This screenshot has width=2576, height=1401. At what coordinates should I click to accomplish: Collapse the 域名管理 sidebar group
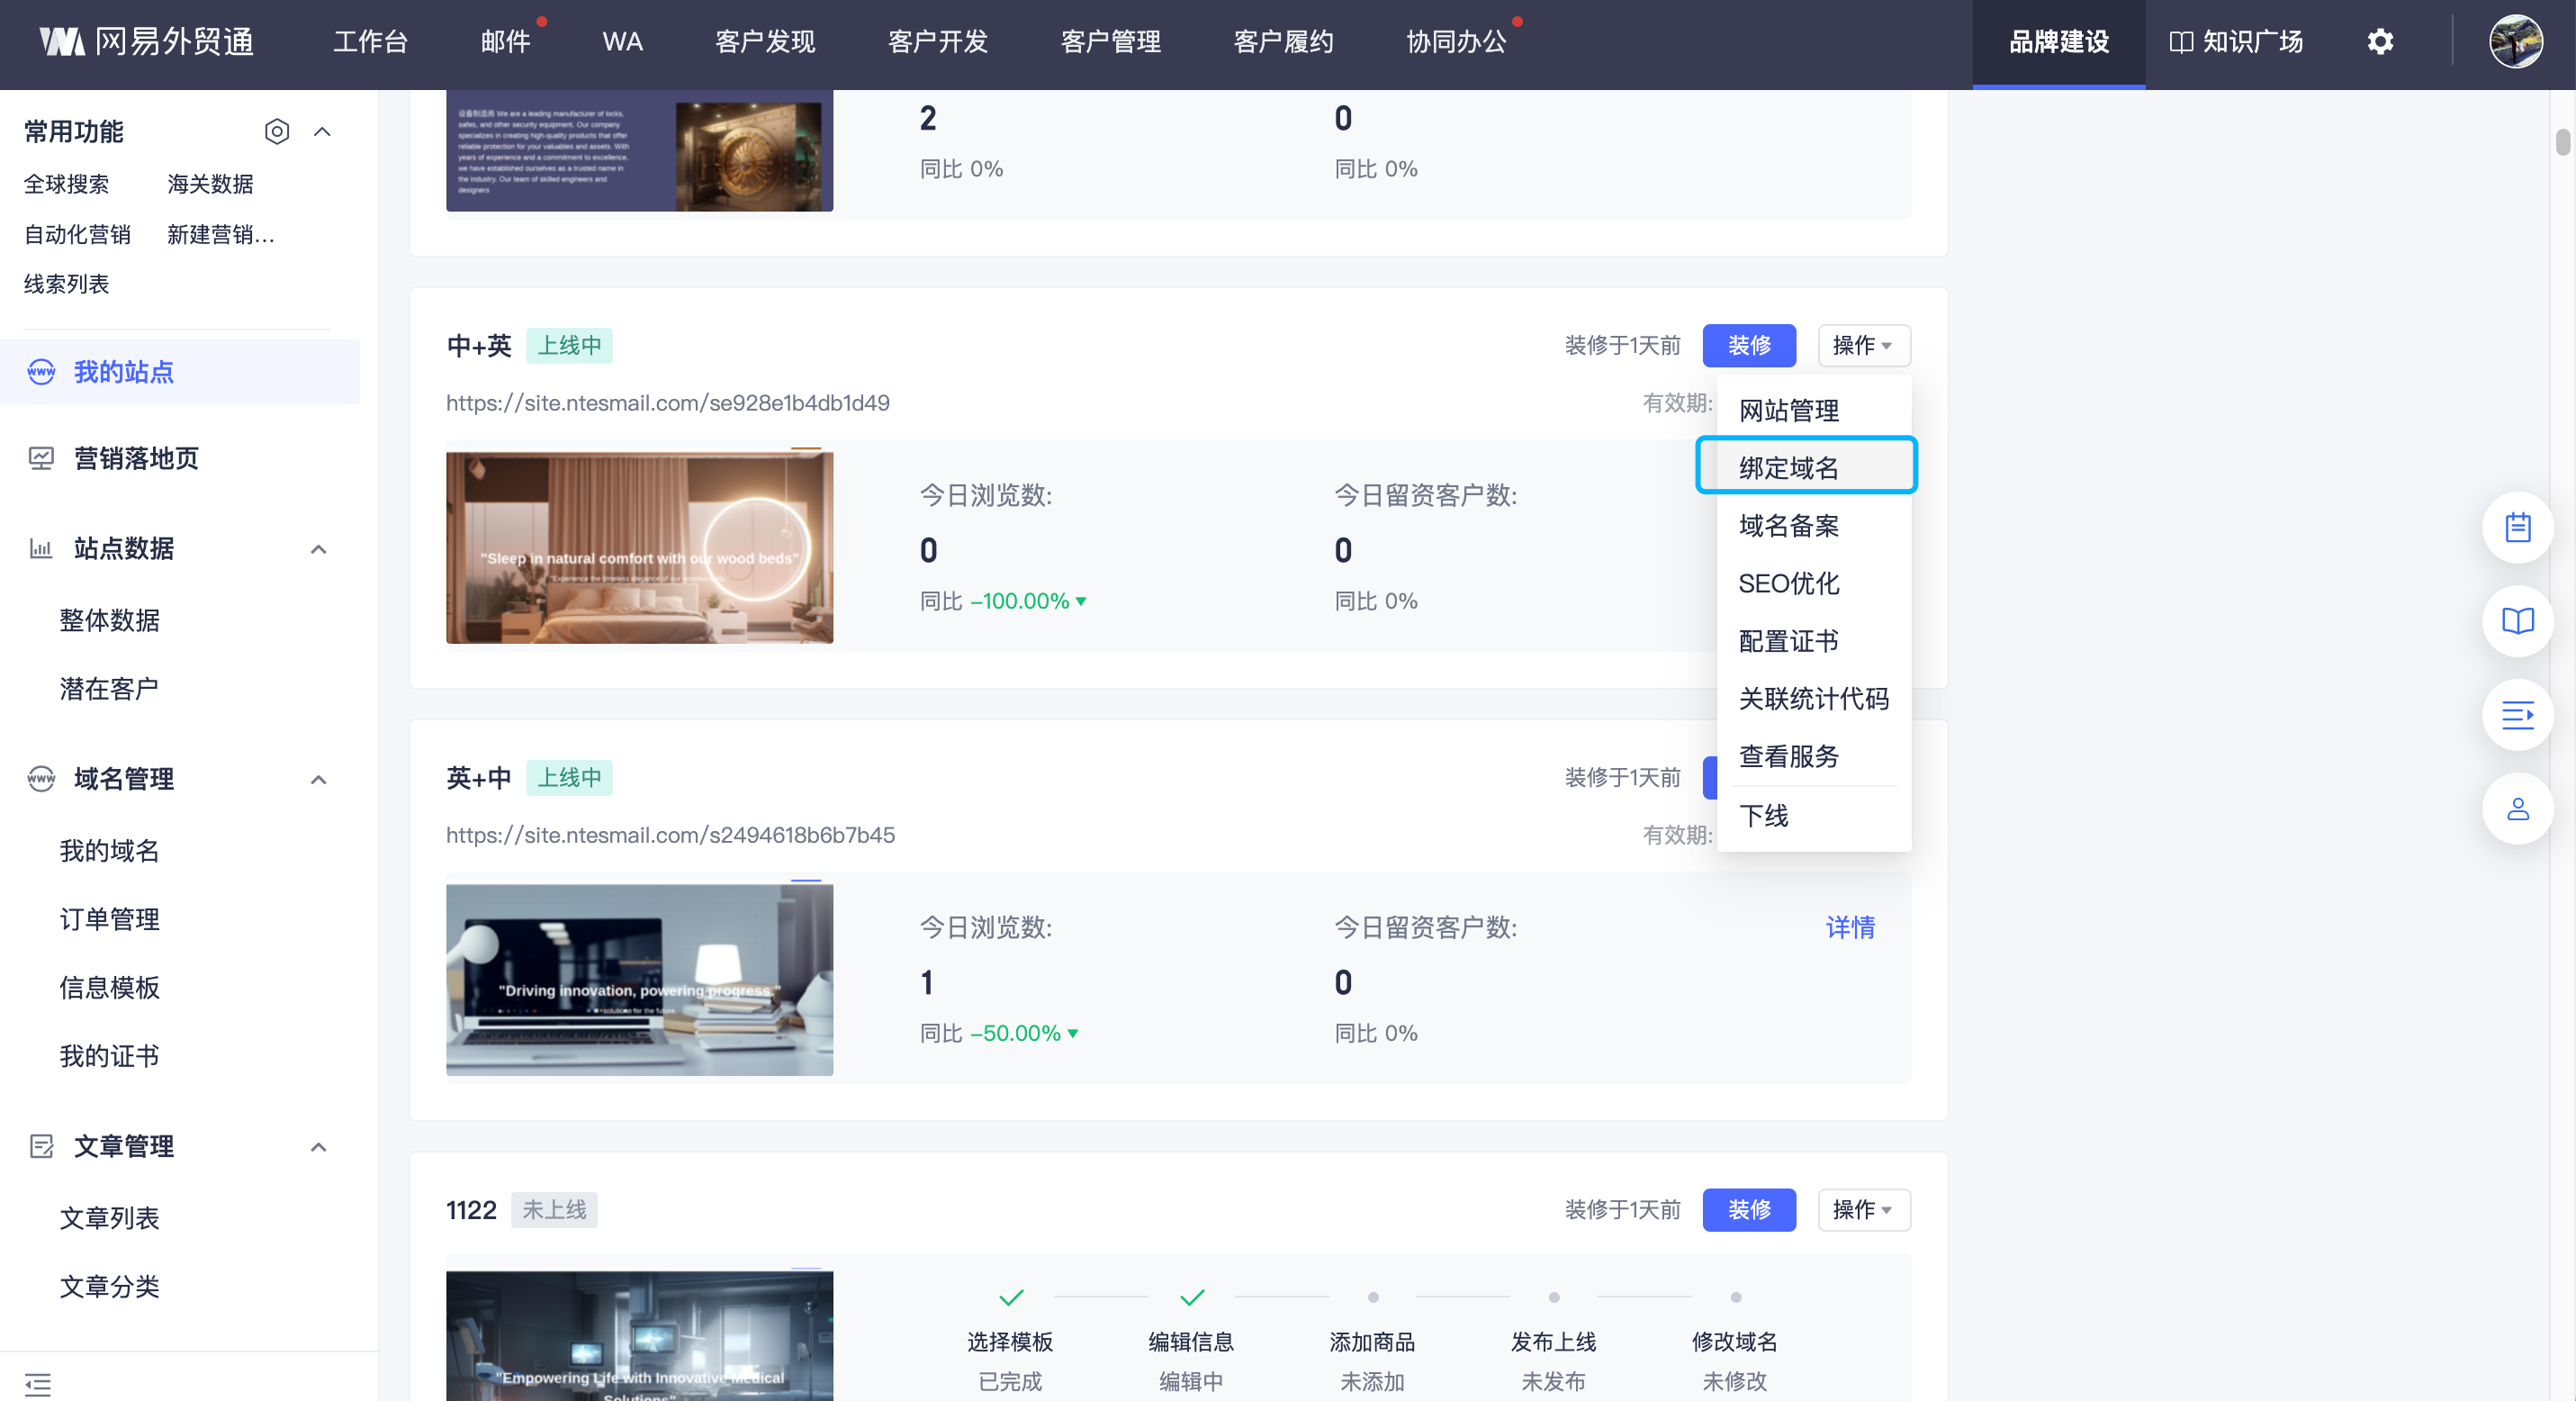pyautogui.click(x=318, y=779)
